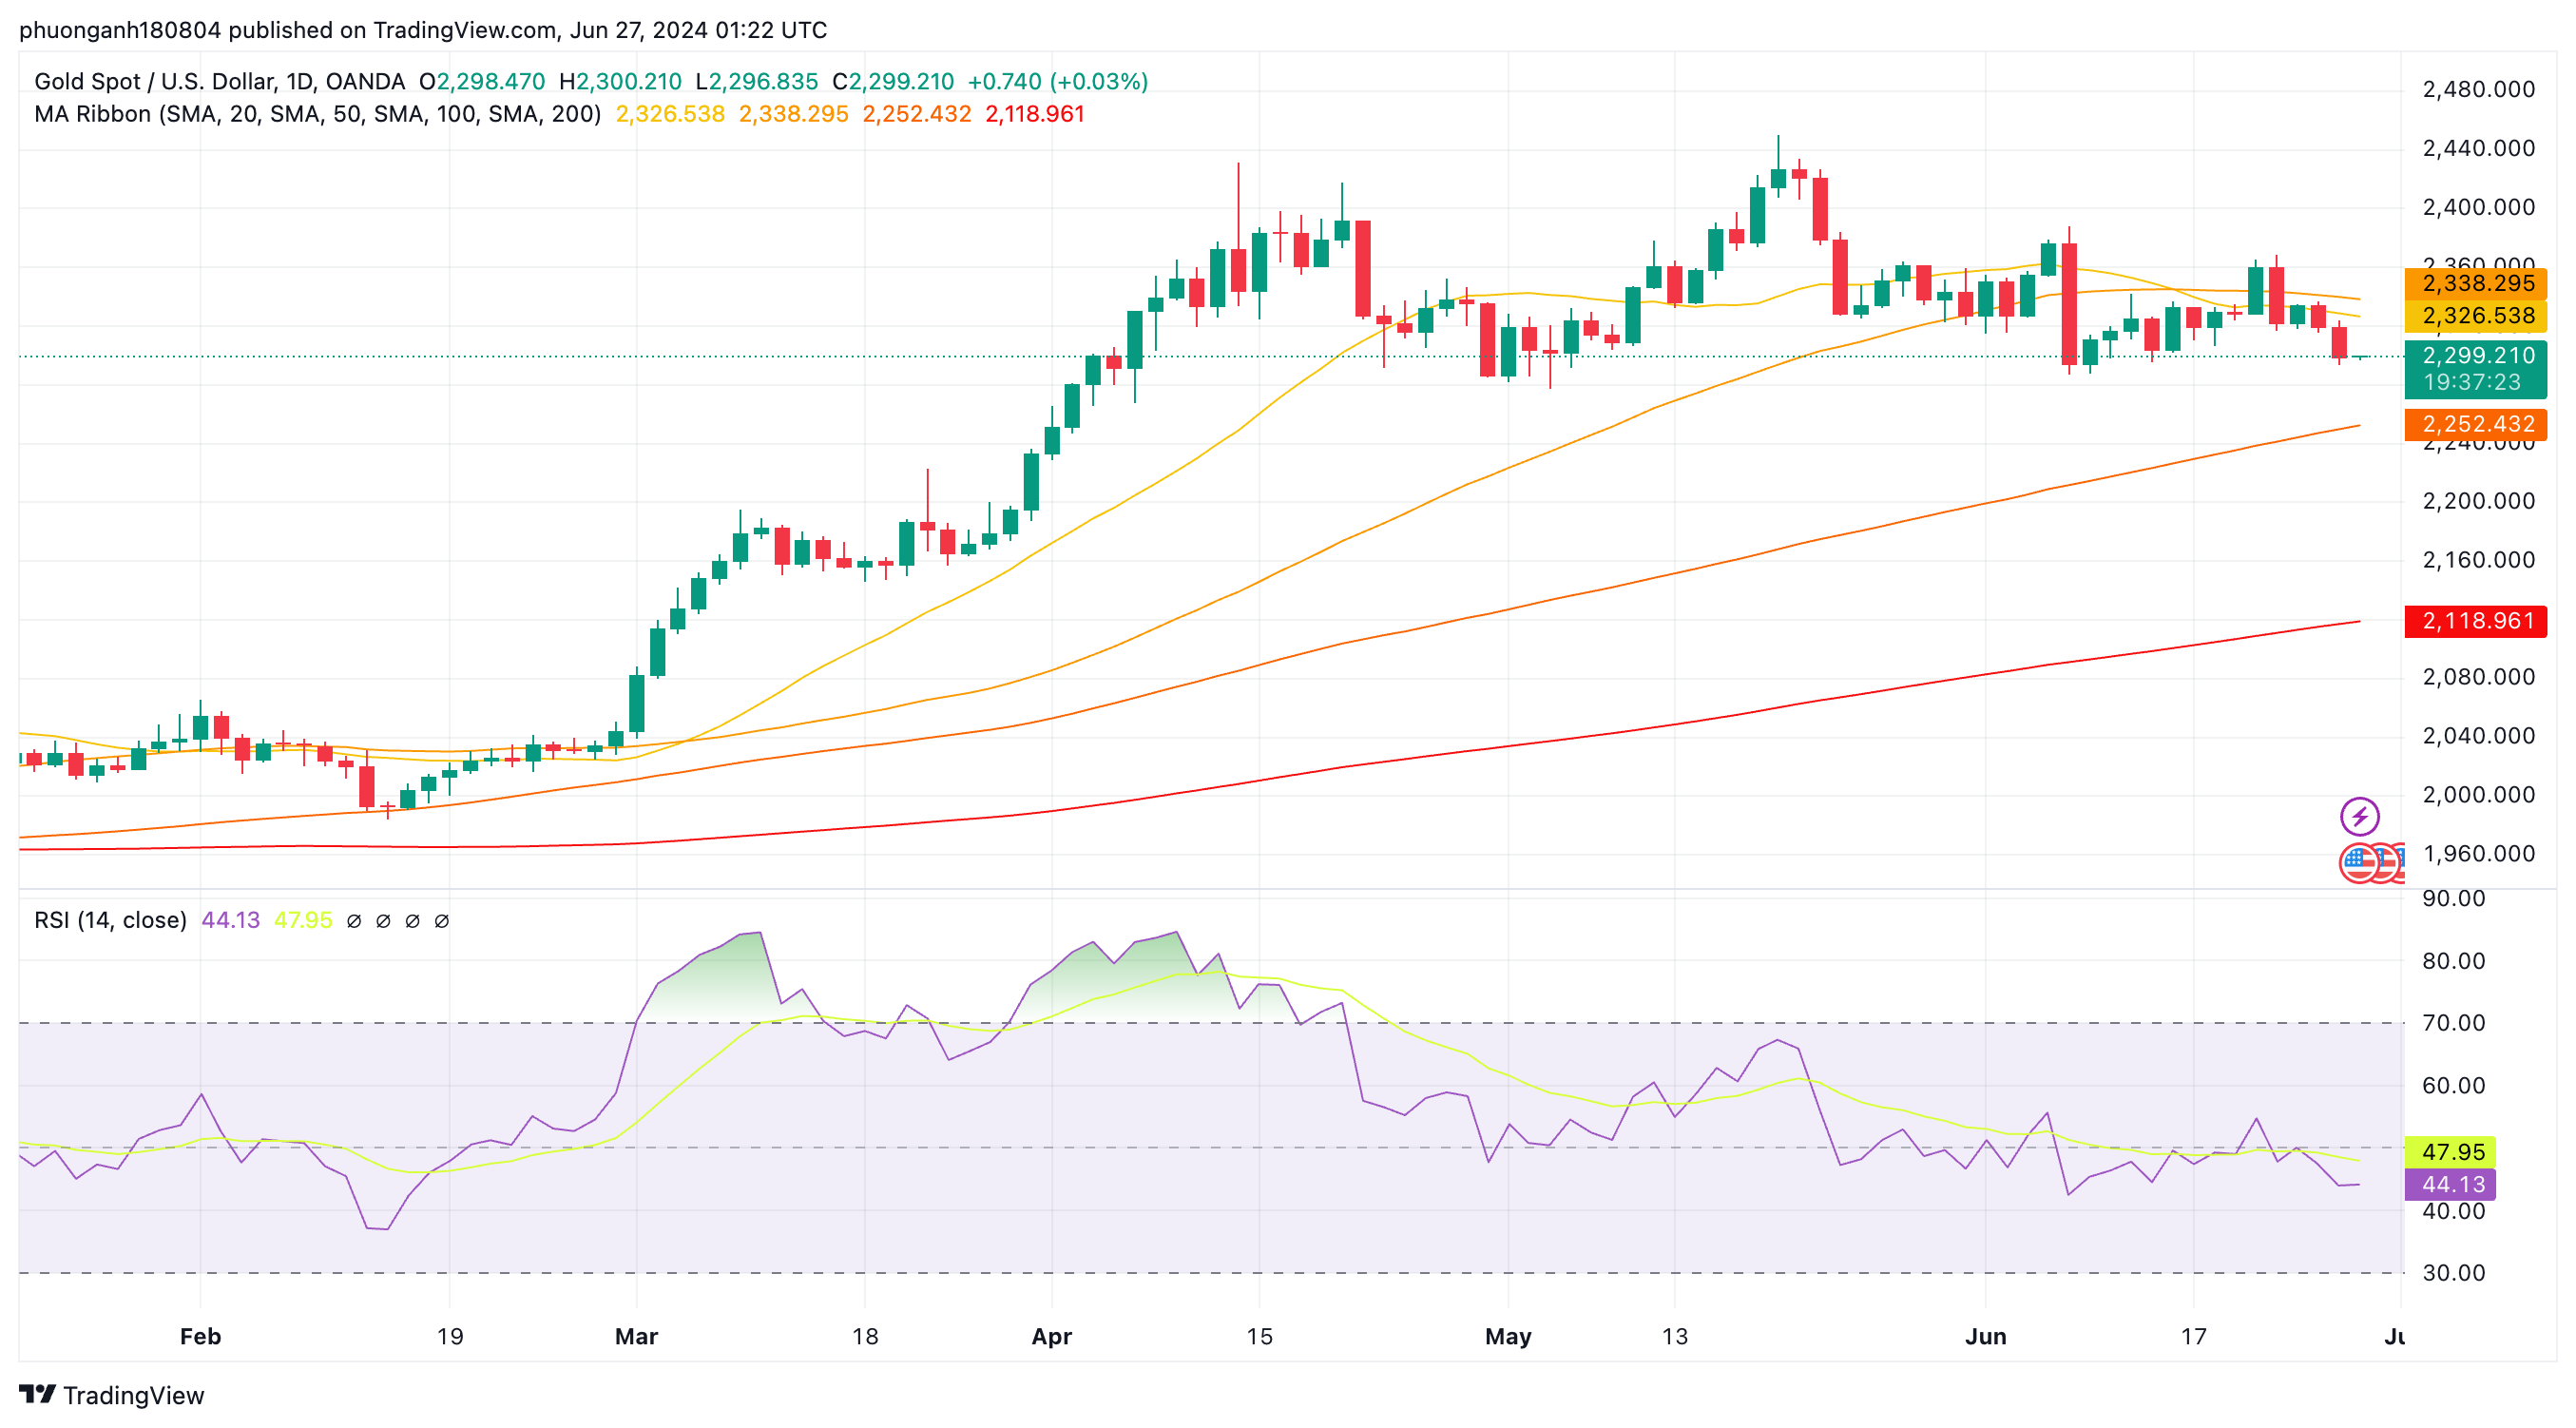Viewport: 2576px width, 1428px height.
Task: Click the 2,400.000 price scale label
Action: click(x=2478, y=208)
